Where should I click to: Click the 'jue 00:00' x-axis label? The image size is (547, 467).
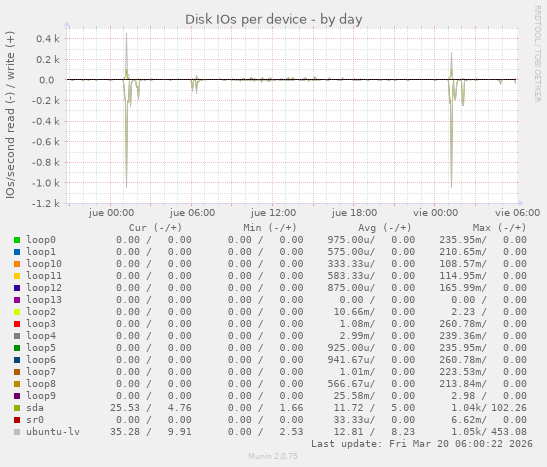click(111, 213)
